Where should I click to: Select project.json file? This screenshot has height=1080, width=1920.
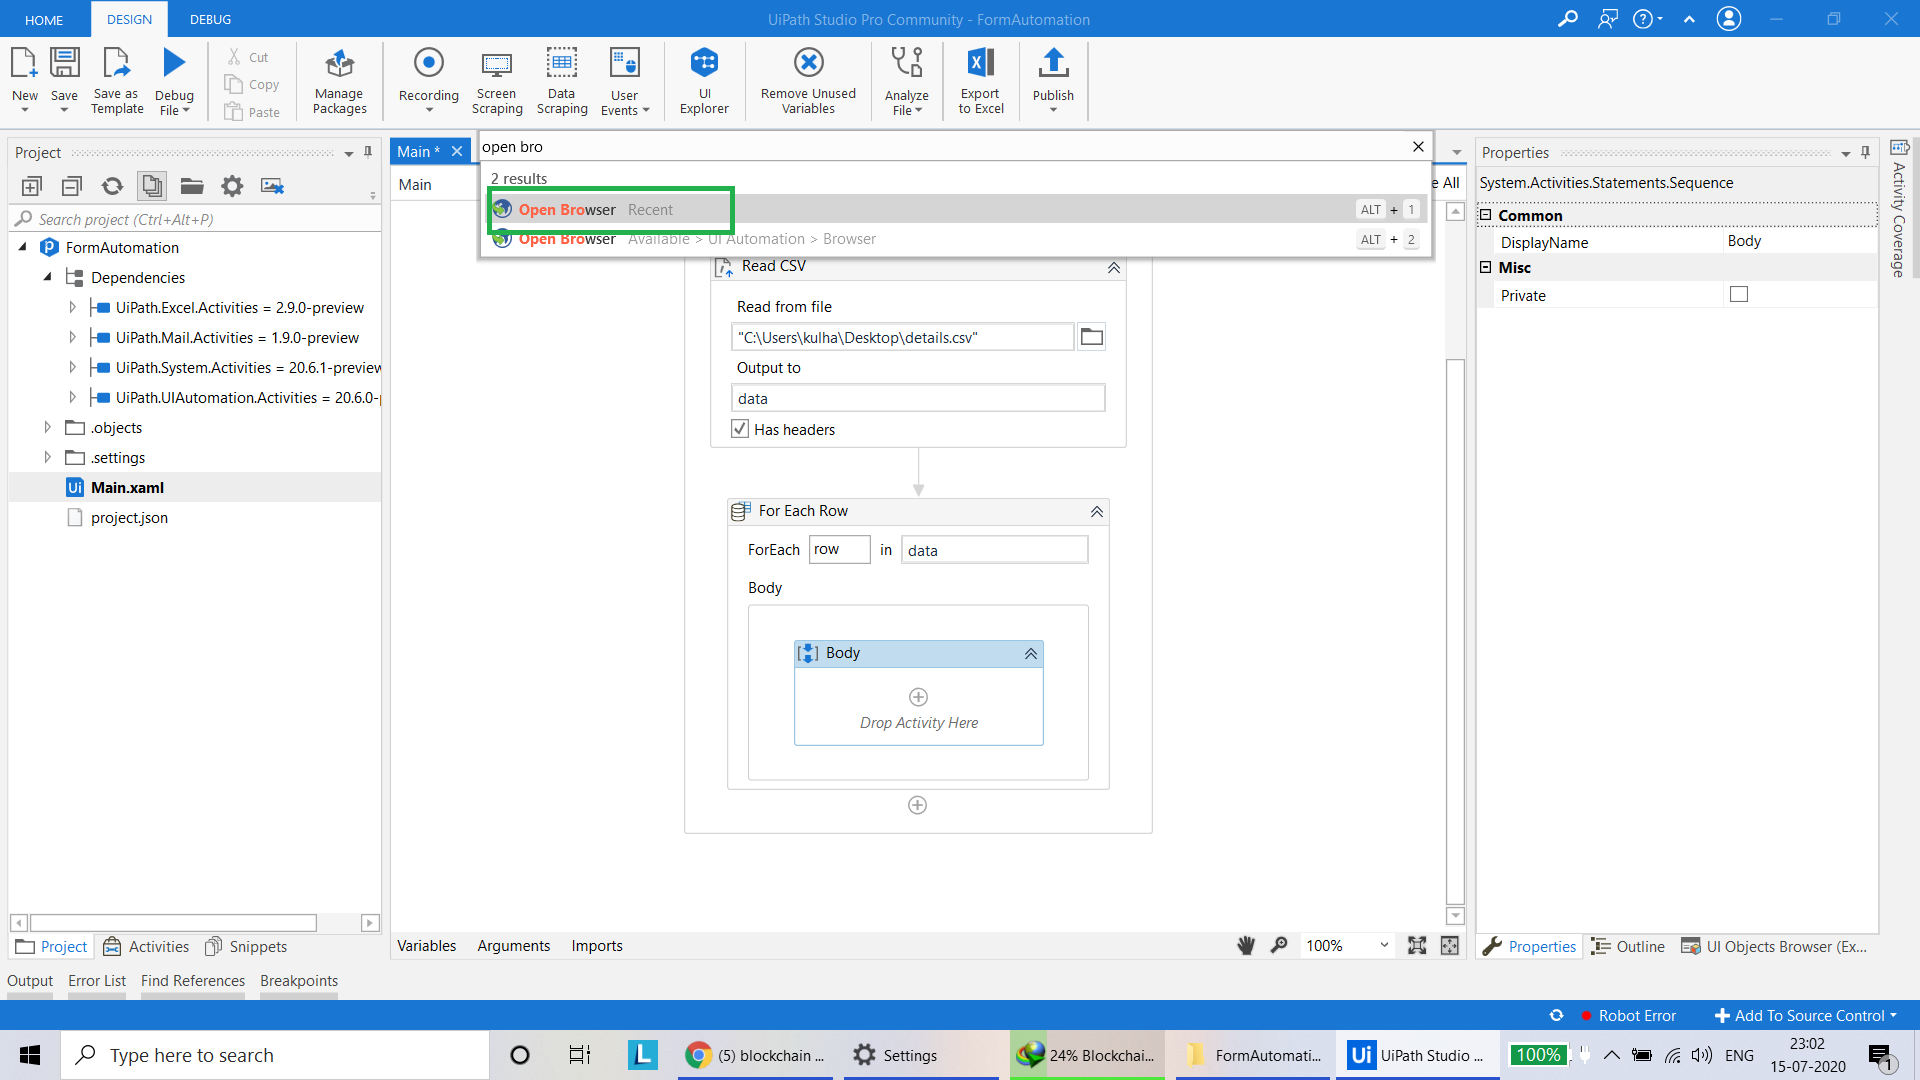point(129,517)
